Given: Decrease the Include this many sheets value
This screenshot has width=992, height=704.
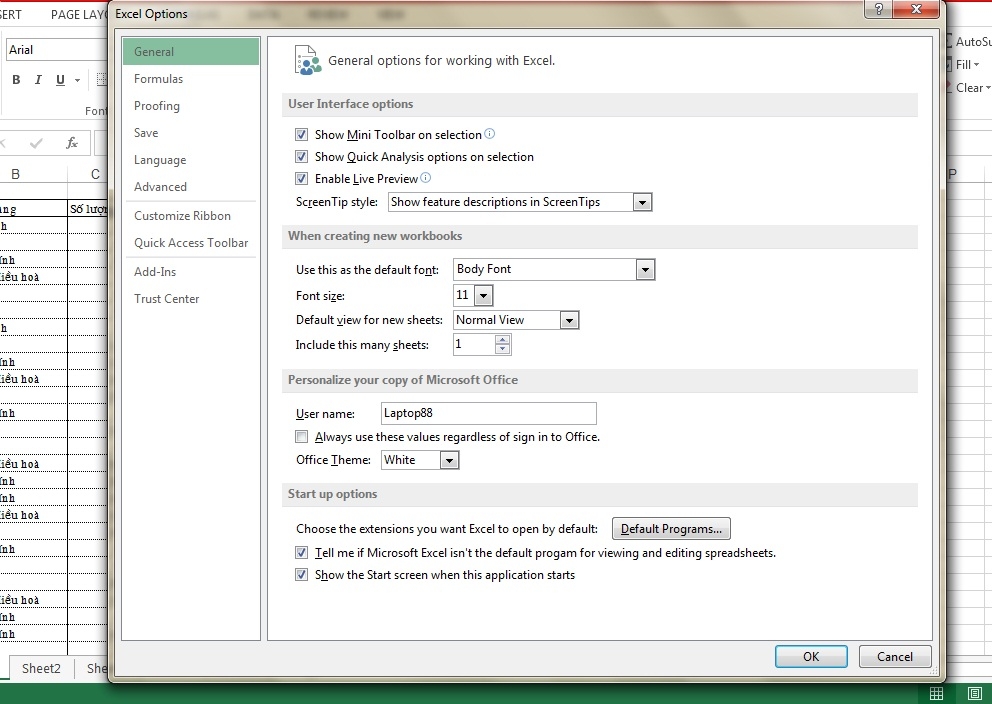Looking at the screenshot, I should coord(502,349).
